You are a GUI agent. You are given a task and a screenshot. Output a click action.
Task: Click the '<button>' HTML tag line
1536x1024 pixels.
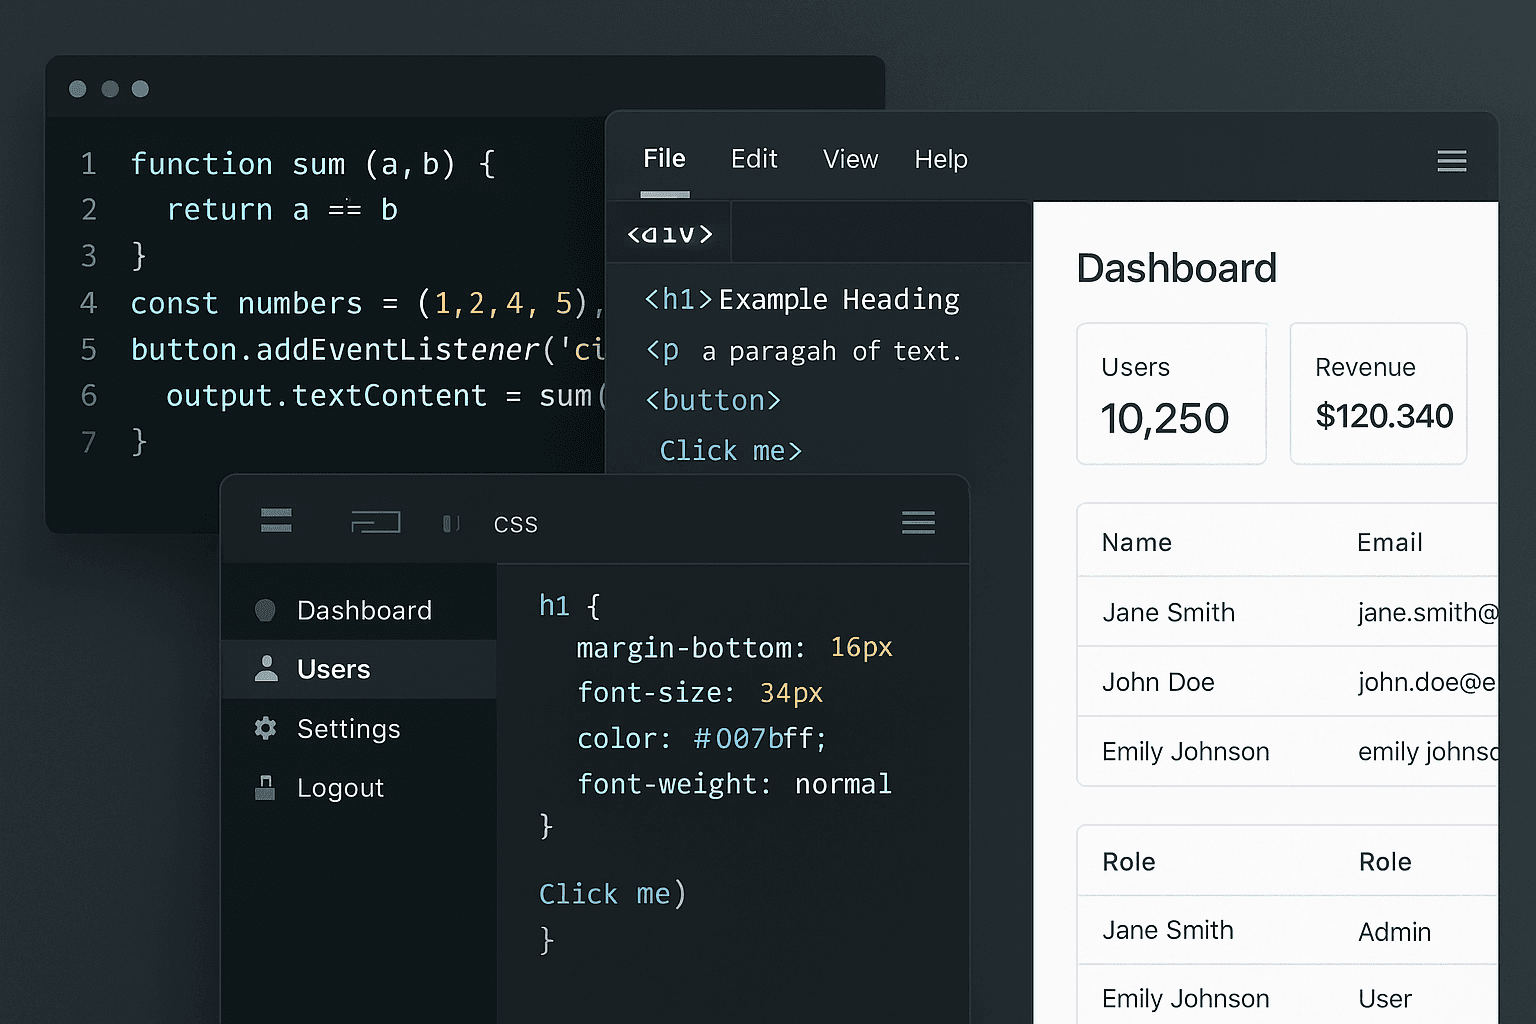pyautogui.click(x=713, y=401)
